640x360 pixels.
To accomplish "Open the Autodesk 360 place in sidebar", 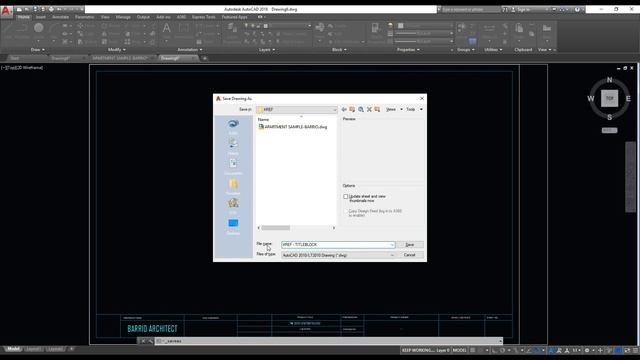I will click(x=233, y=126).
